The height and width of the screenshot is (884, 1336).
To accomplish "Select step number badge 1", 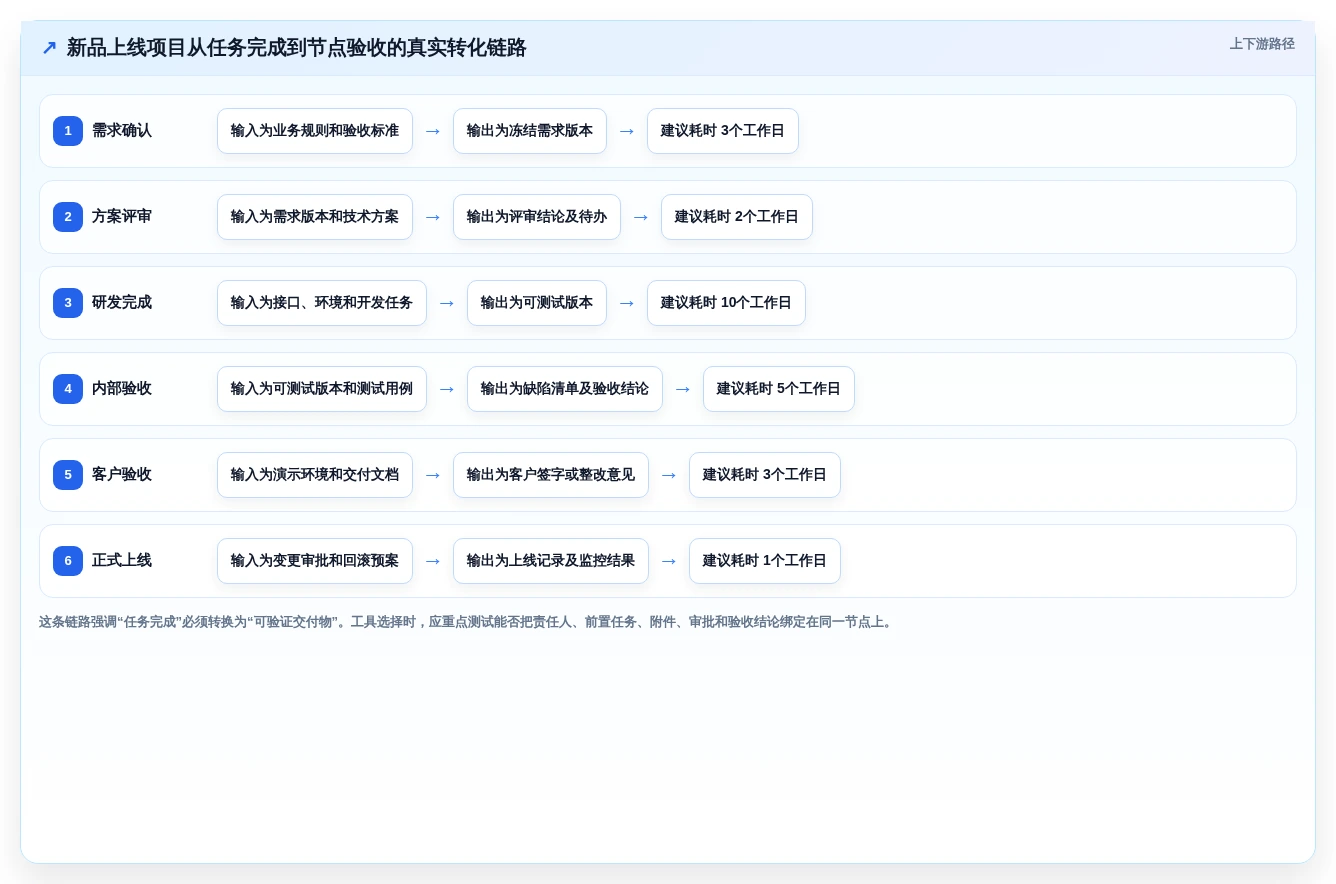I will point(68,131).
